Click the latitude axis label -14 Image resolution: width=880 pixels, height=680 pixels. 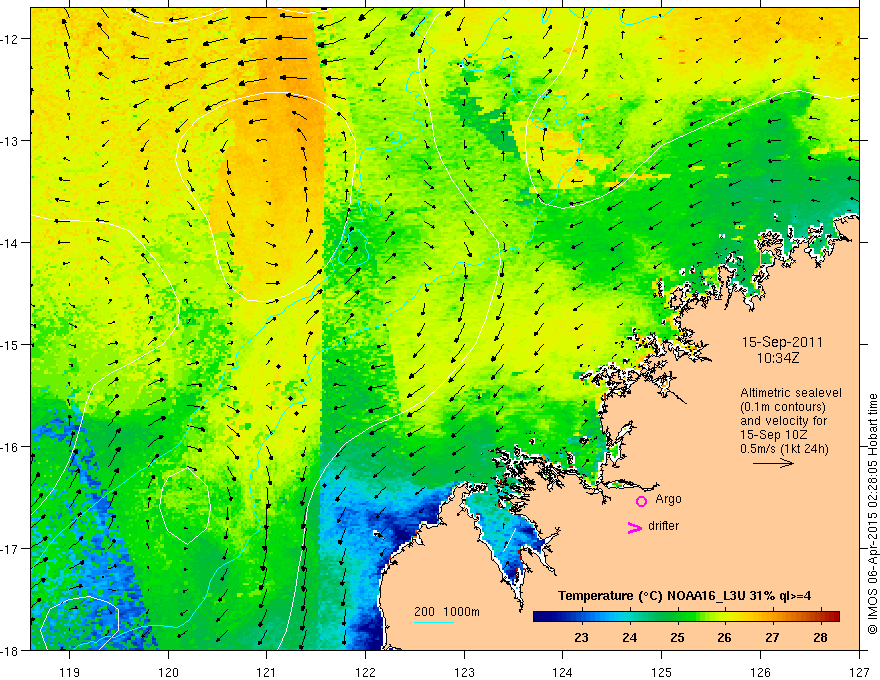(x=11, y=243)
